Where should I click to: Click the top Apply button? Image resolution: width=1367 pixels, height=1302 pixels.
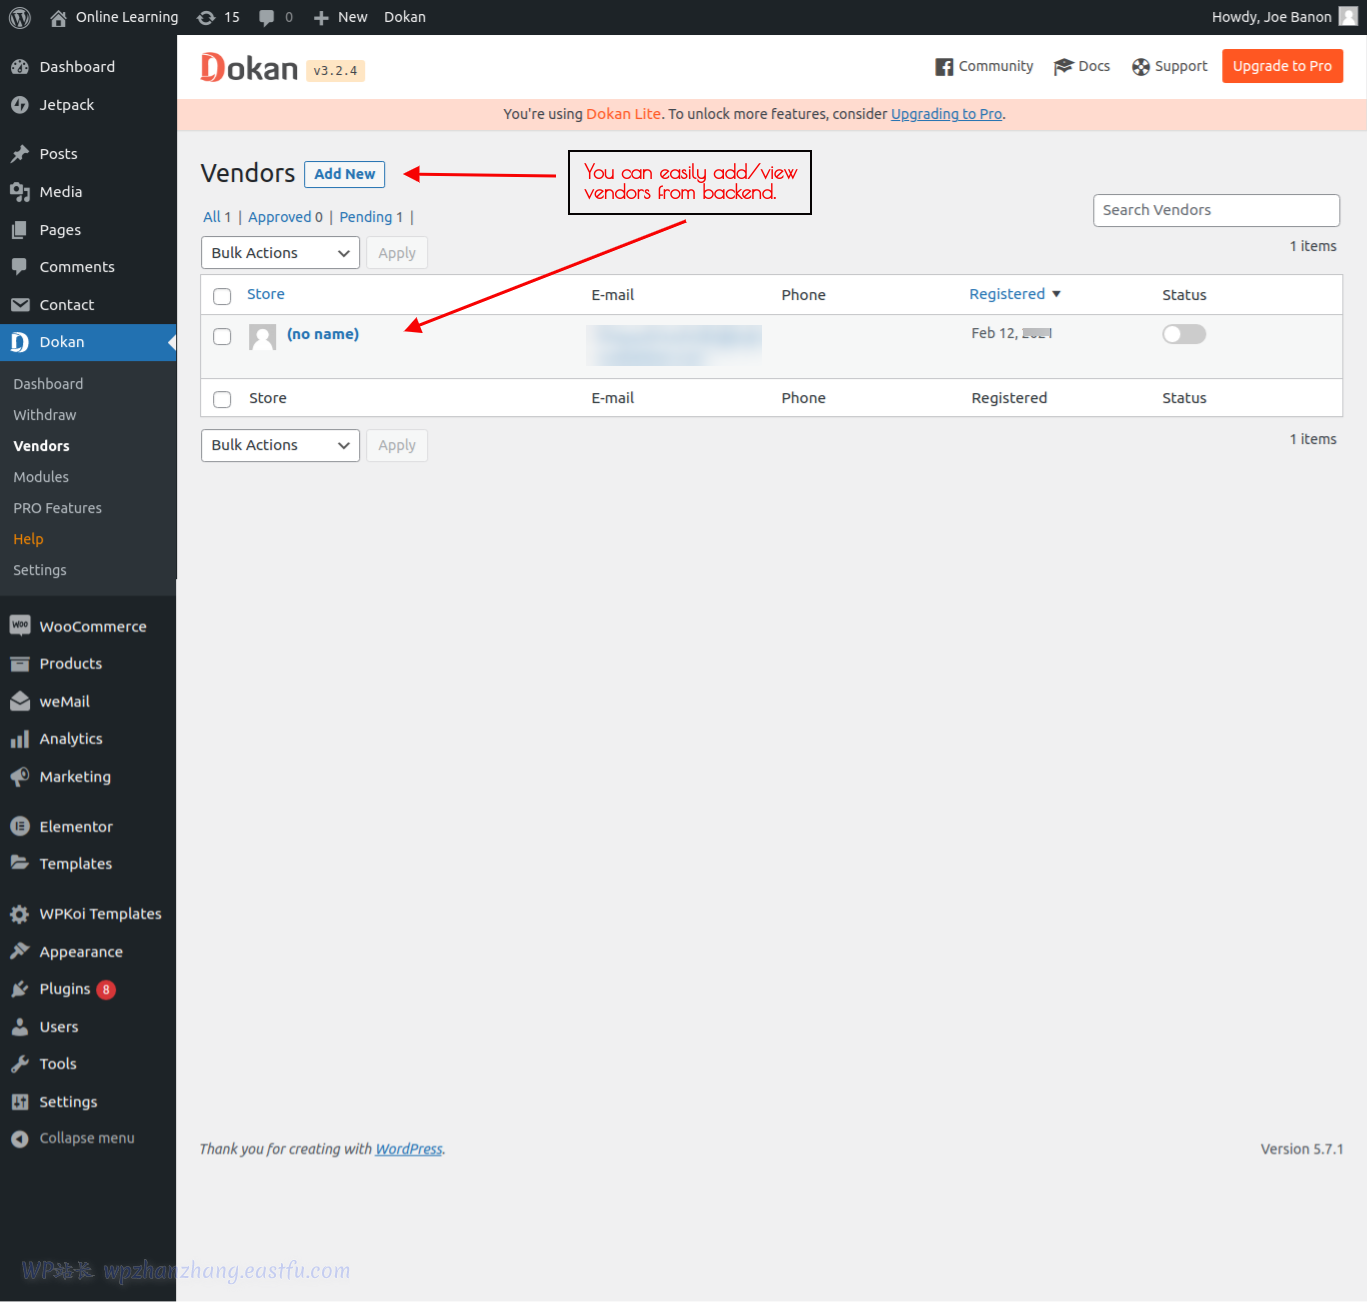(x=397, y=253)
